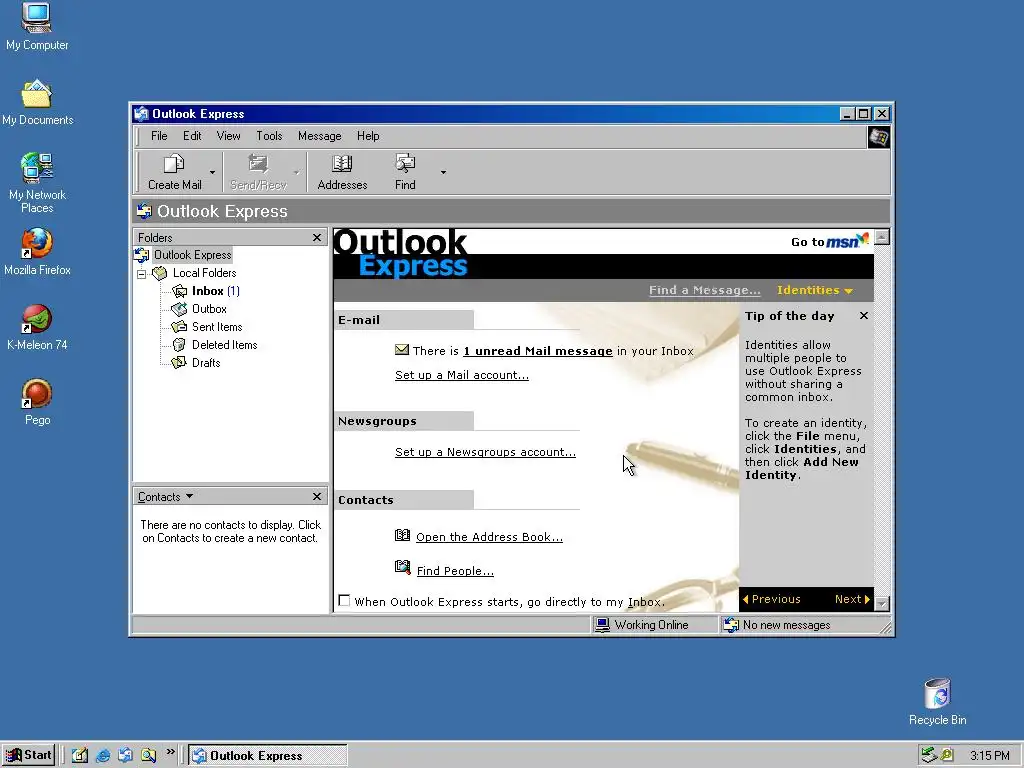Viewport: 1024px width, 768px height.
Task: Click Go to msn link
Action: tap(830, 241)
